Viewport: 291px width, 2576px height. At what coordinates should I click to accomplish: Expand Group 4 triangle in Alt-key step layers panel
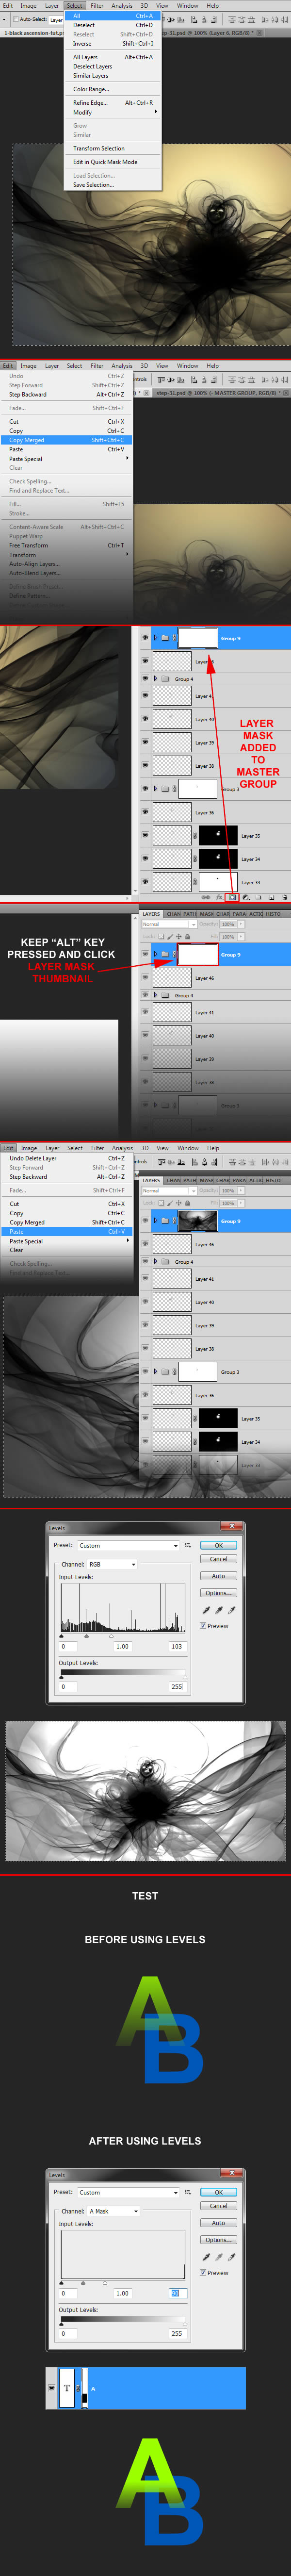pos(155,995)
